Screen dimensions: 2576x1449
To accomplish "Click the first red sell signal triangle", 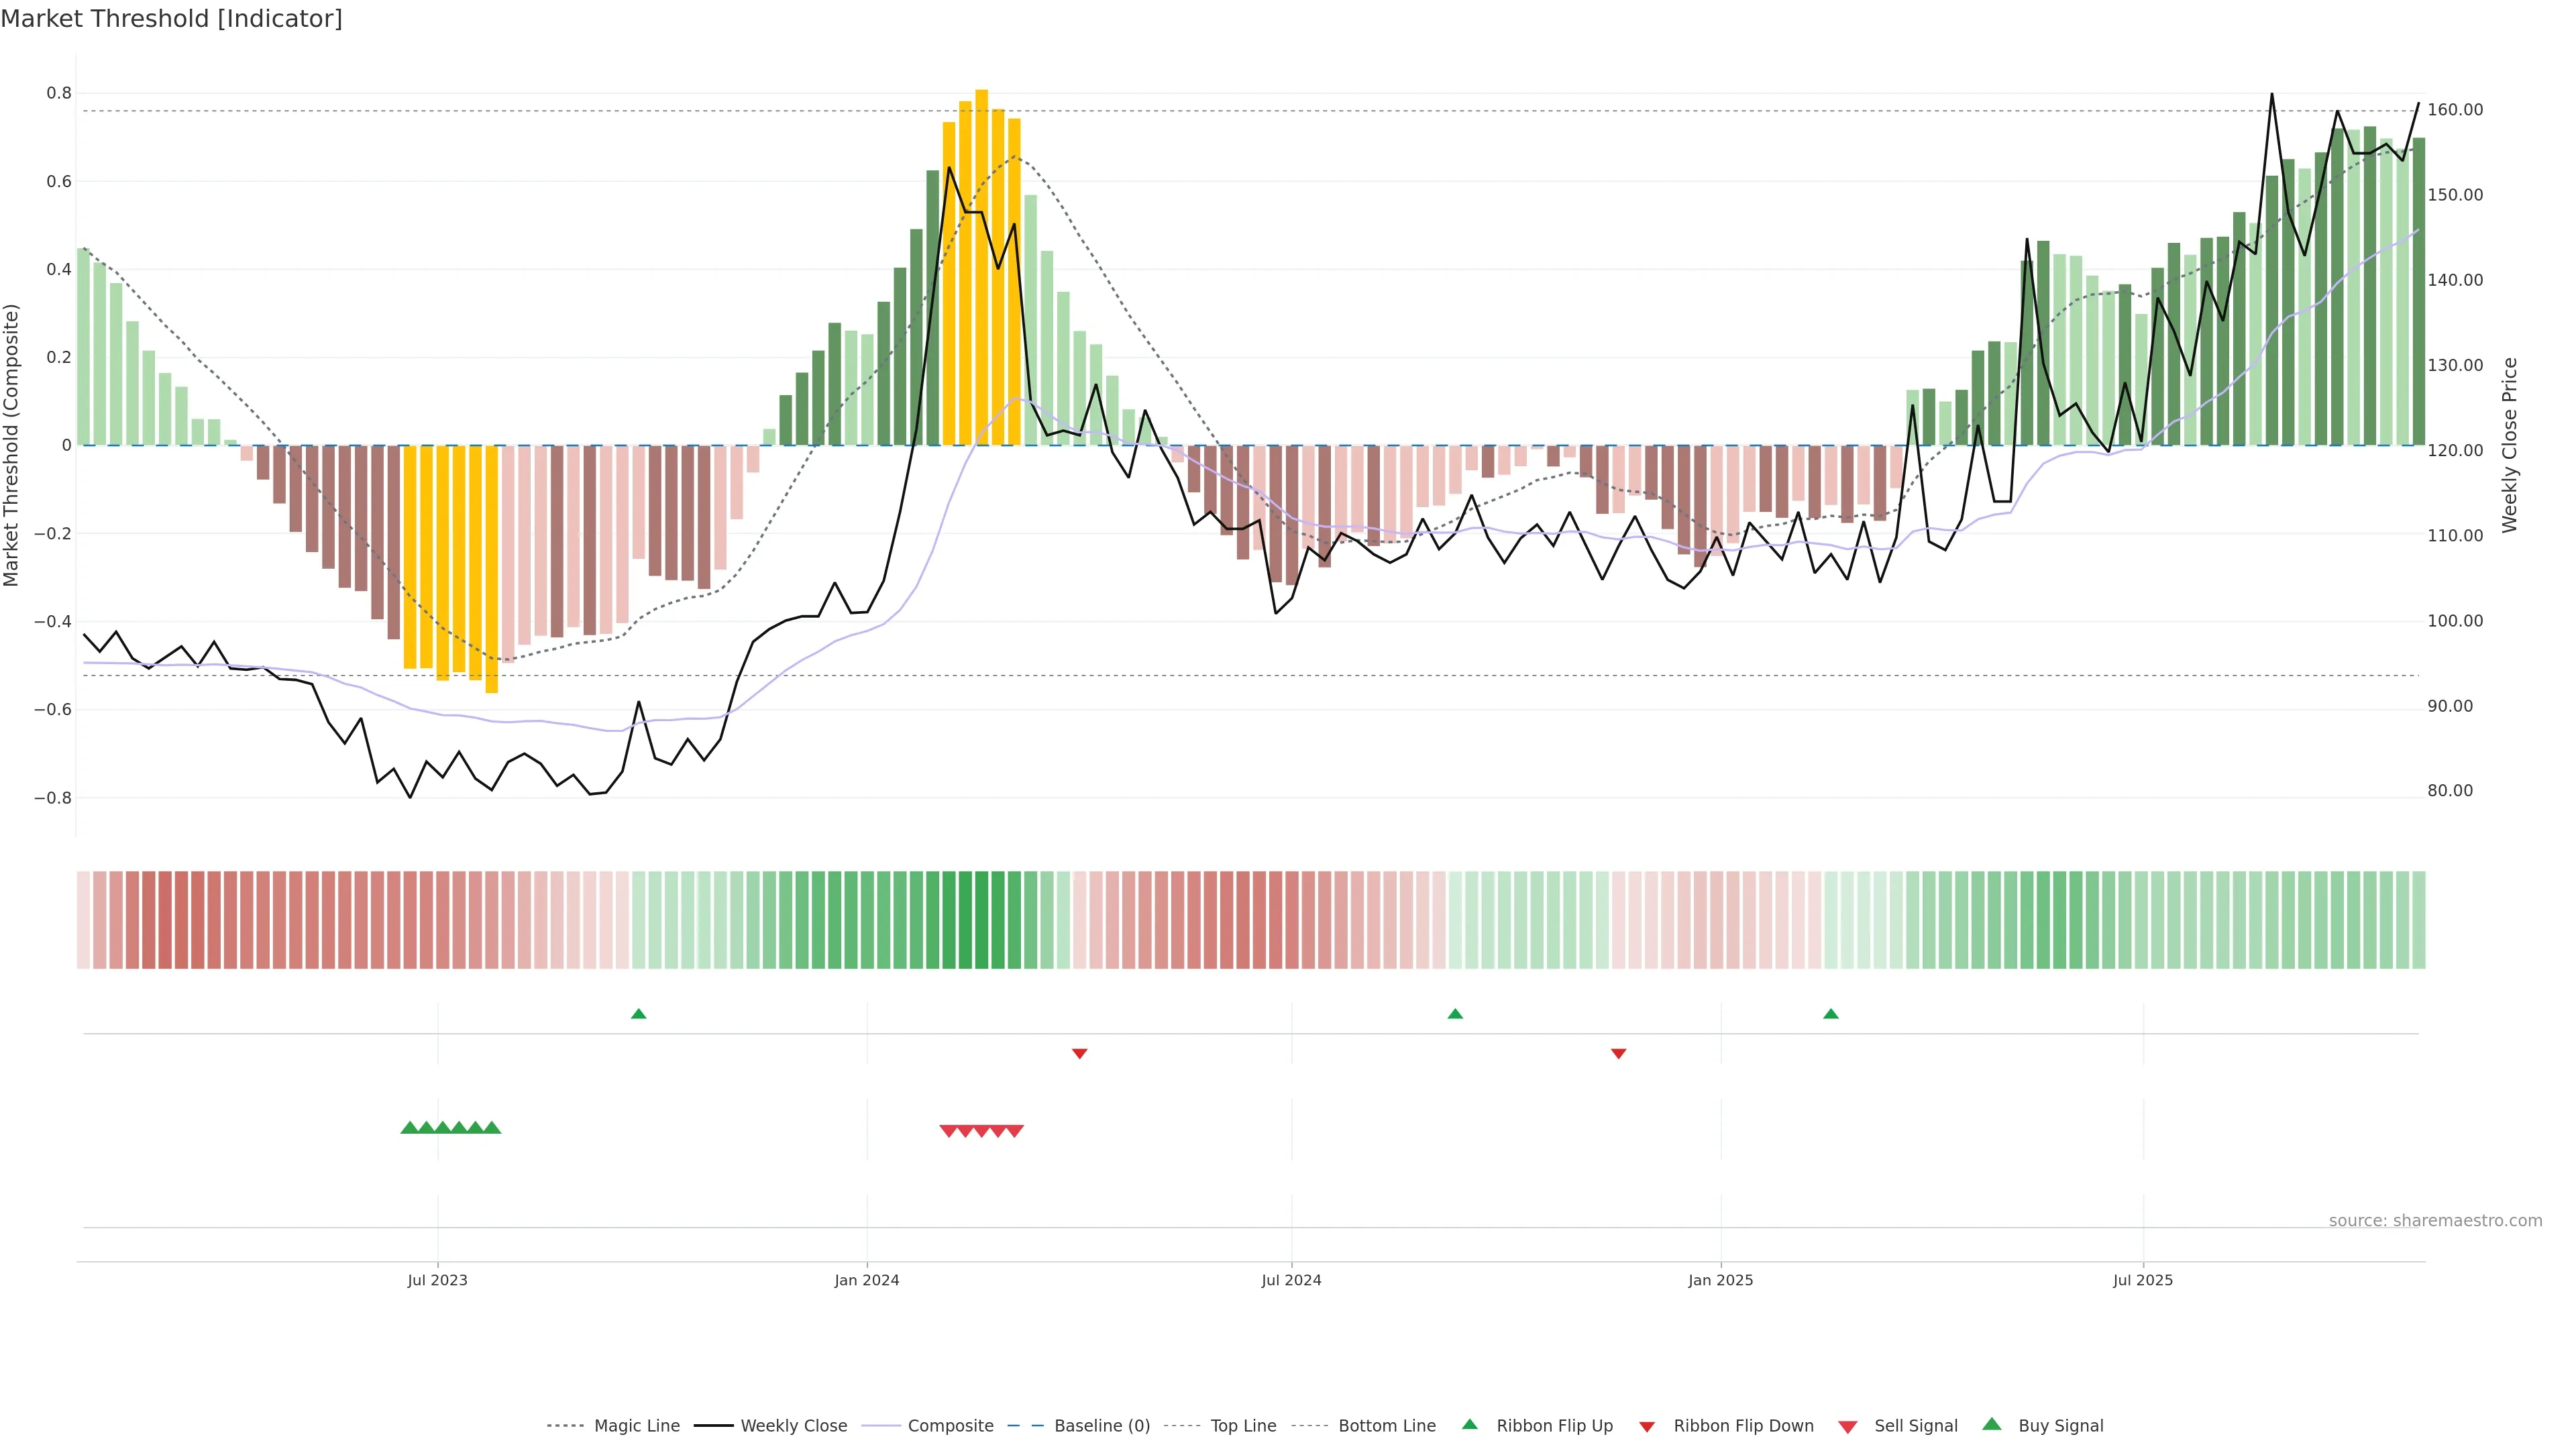I will (x=948, y=1131).
